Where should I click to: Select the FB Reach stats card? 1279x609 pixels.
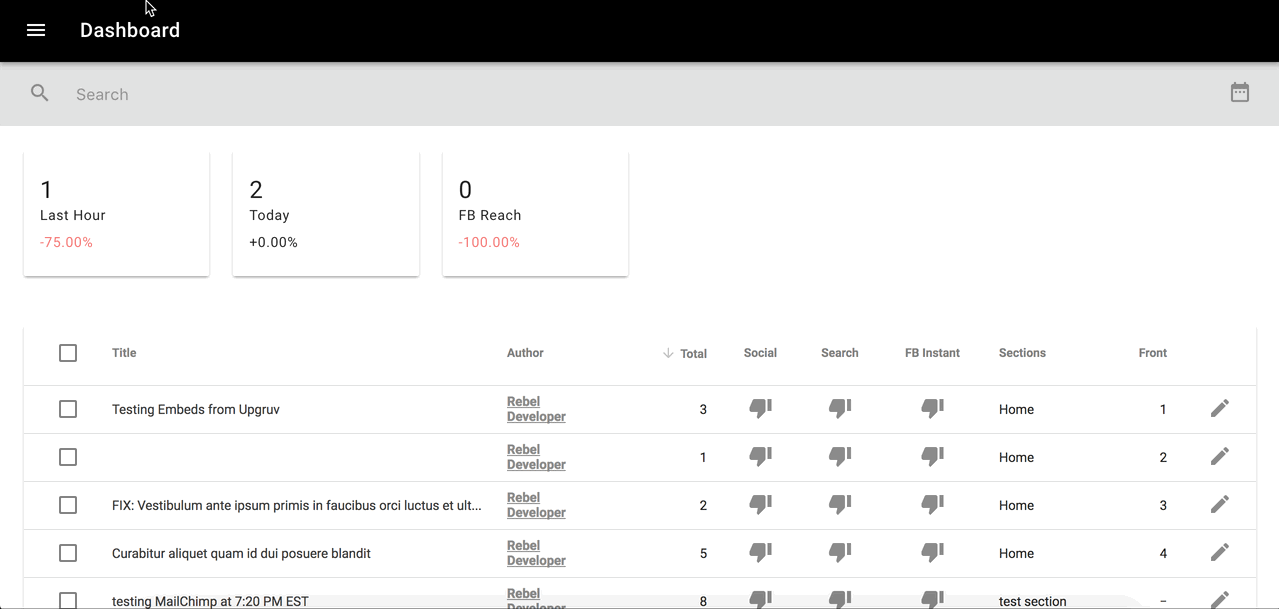click(x=535, y=214)
